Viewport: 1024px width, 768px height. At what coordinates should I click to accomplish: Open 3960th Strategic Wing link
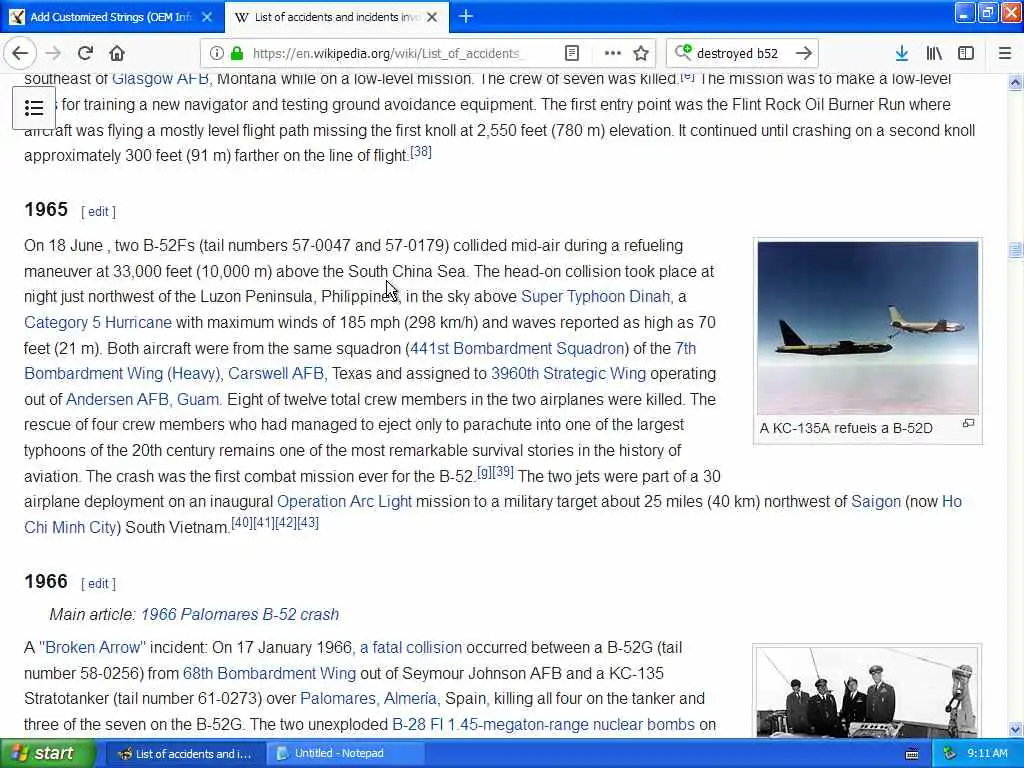coord(568,374)
